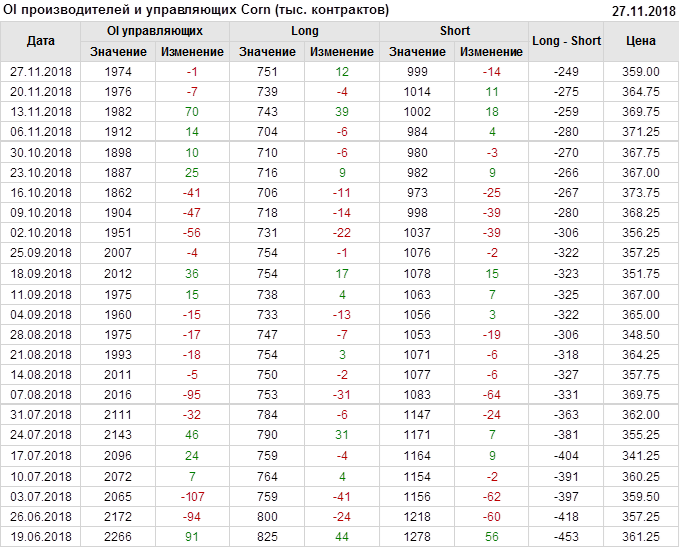Click the Long - Short value -453

pyautogui.click(x=566, y=538)
